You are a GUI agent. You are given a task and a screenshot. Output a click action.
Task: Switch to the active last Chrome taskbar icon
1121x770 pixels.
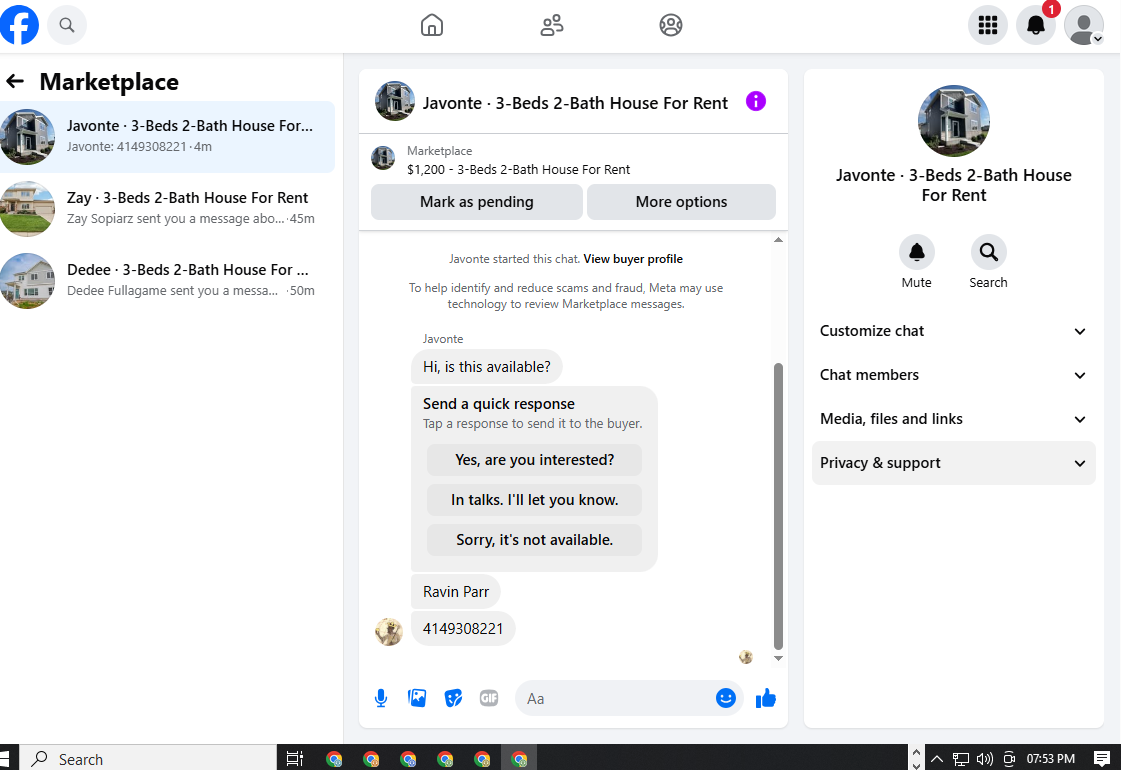(x=519, y=759)
